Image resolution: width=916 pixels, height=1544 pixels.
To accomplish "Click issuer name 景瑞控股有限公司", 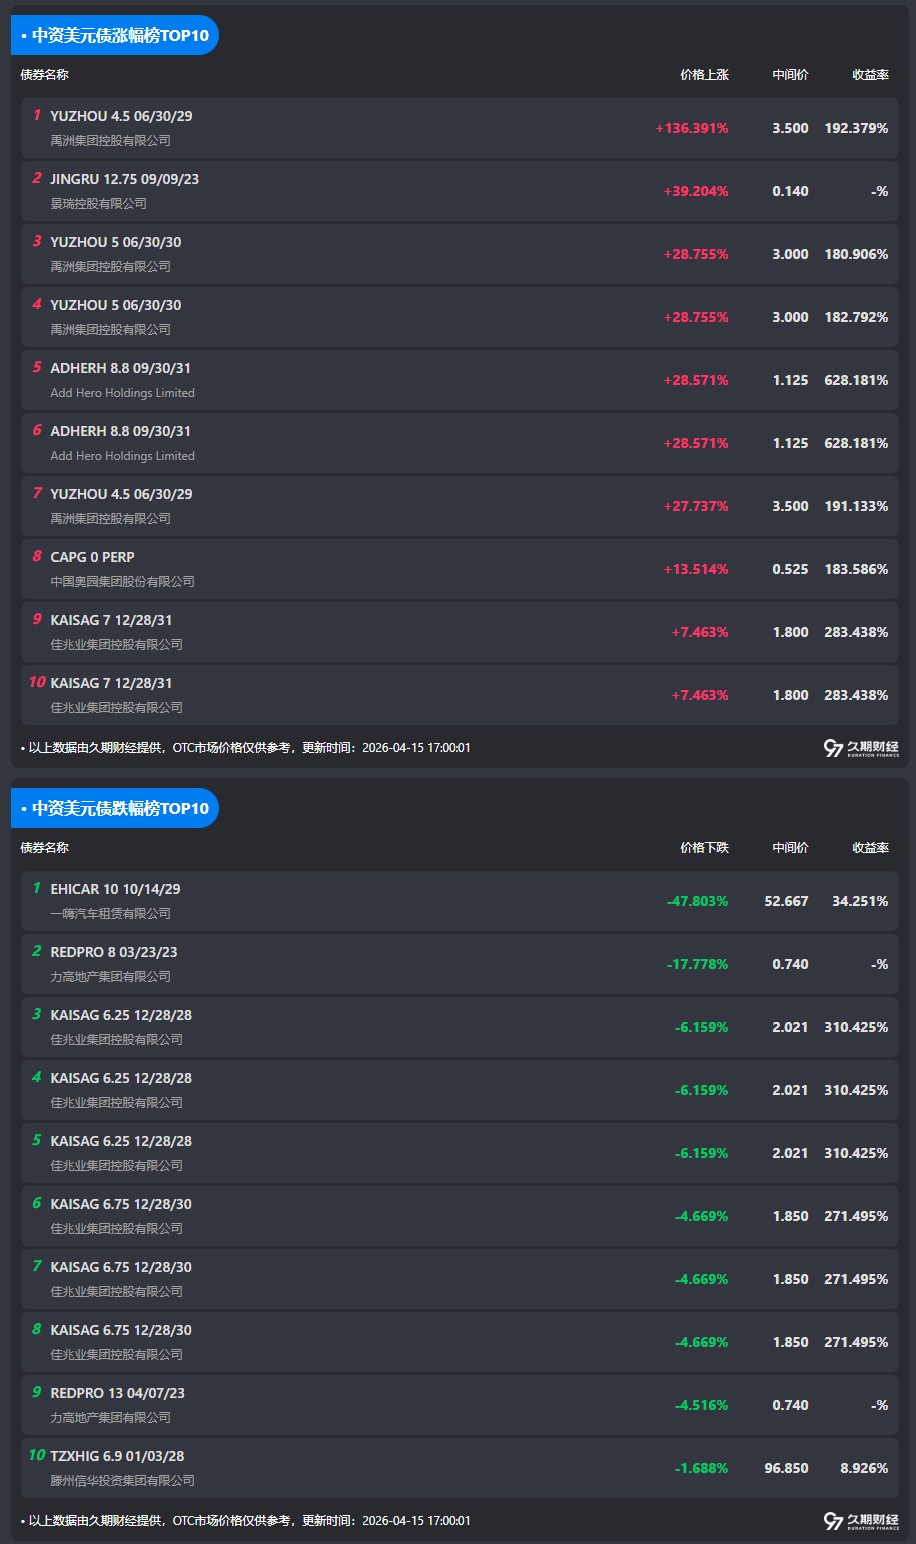I will pos(98,204).
